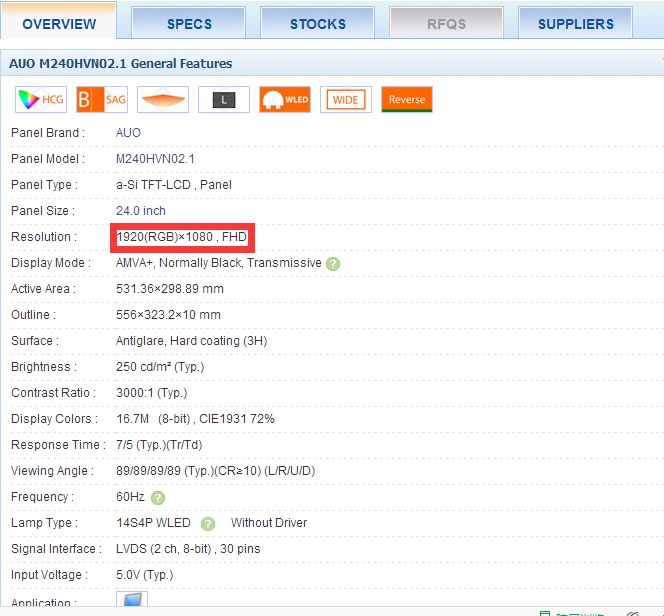This screenshot has height=616, width=664.
Task: Click the 'AUO M240HVN02.1 General Features' heading
Action: (121, 64)
